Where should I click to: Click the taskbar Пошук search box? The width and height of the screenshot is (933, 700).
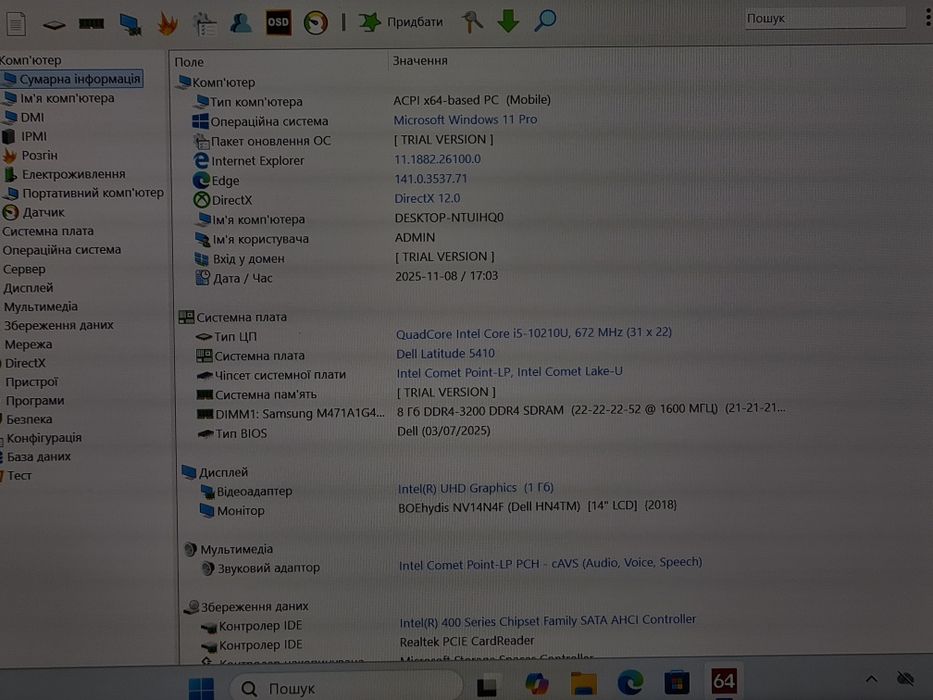pyautogui.click(x=345, y=688)
